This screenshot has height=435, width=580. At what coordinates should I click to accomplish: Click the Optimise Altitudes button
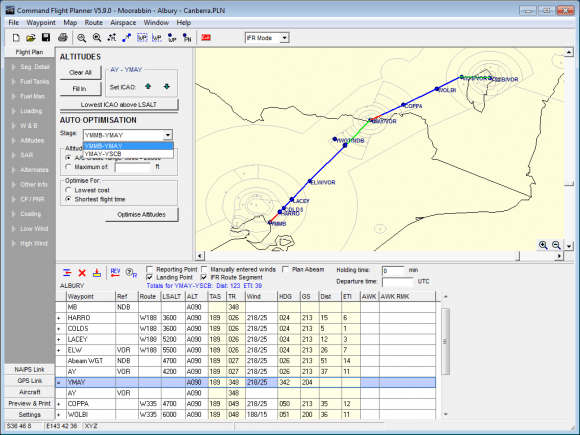pos(141,215)
